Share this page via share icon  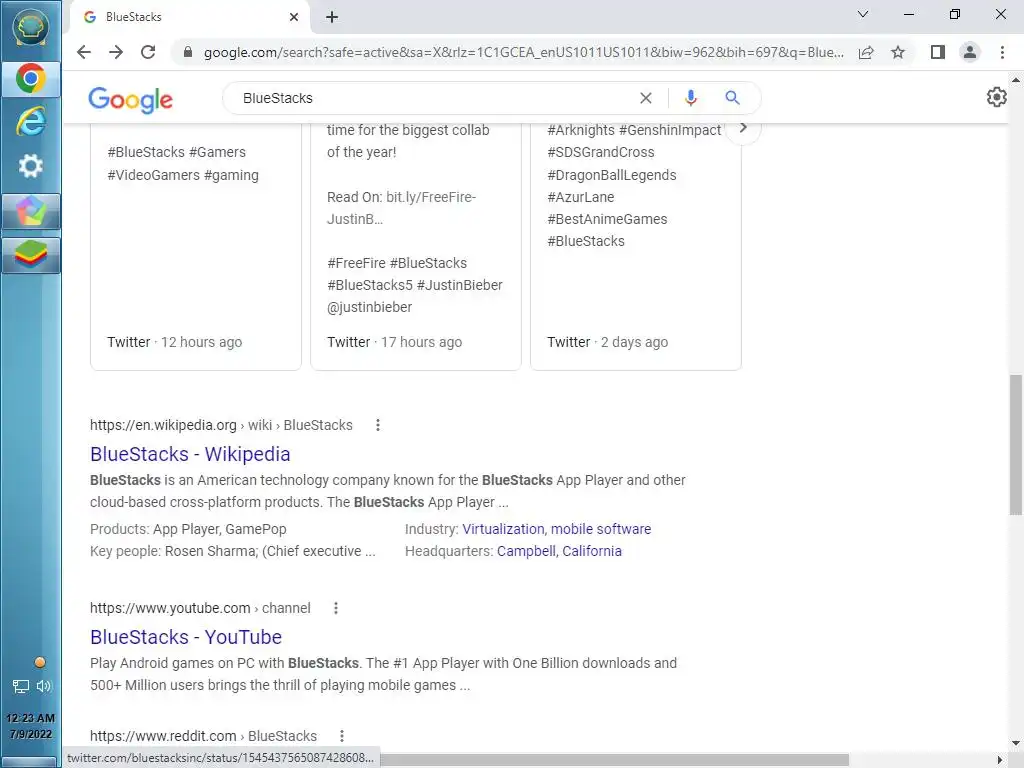[866, 52]
